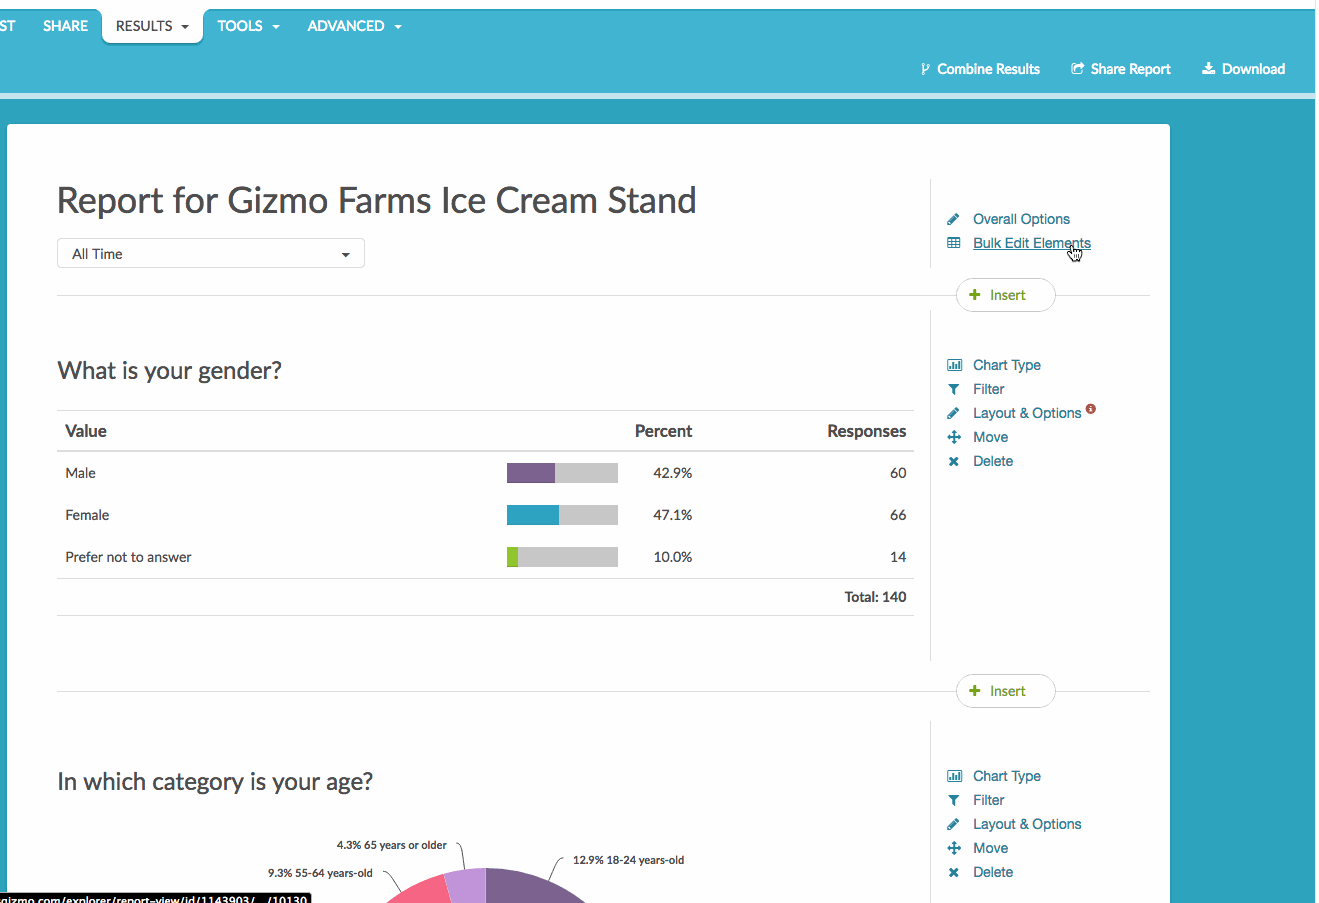Click the 4.3% 65 years or older pie label
The image size is (1319, 903).
point(392,845)
